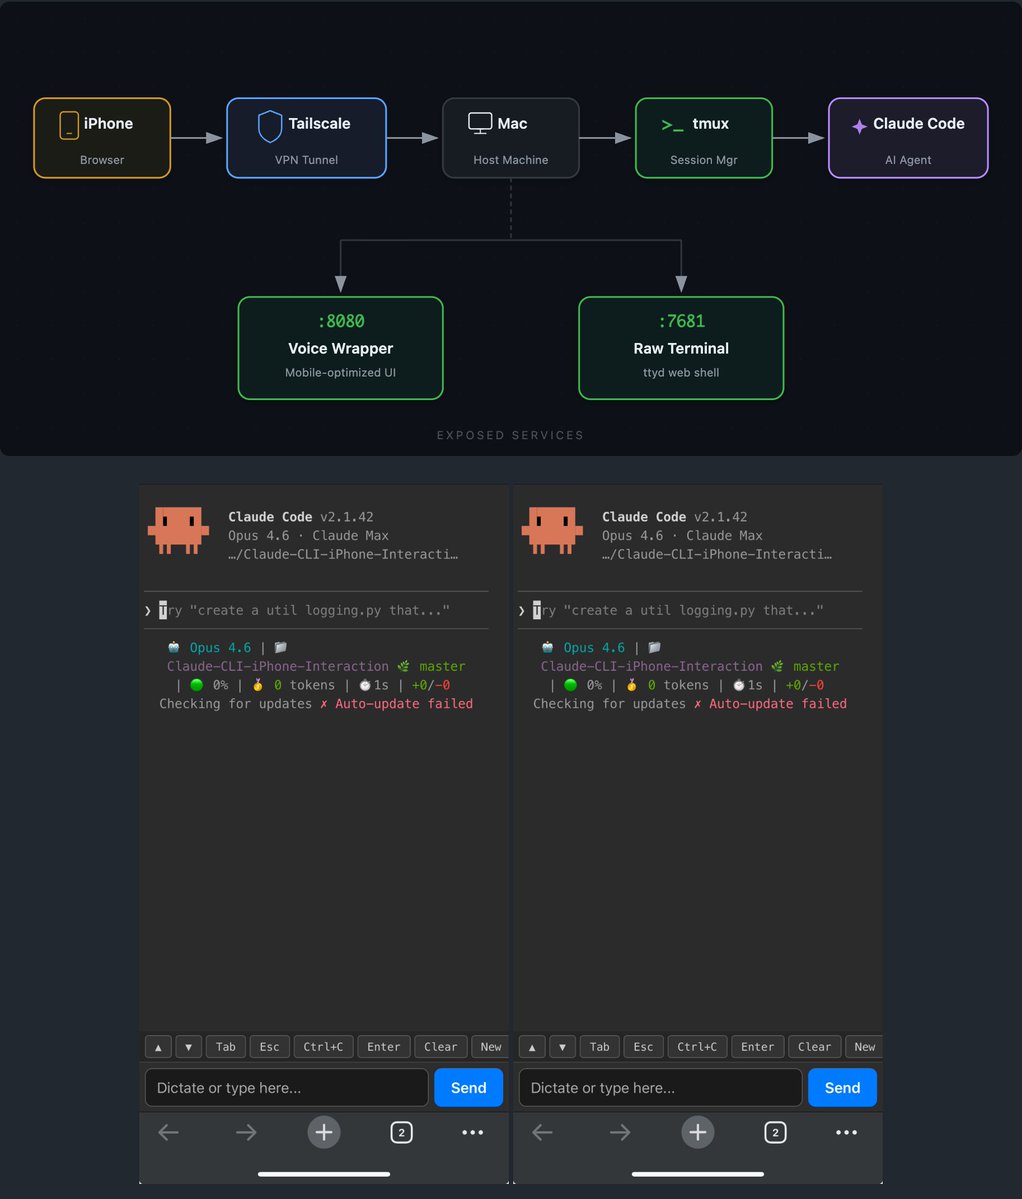
Task: Tap the up arrow key in right phone
Action: click(532, 1047)
